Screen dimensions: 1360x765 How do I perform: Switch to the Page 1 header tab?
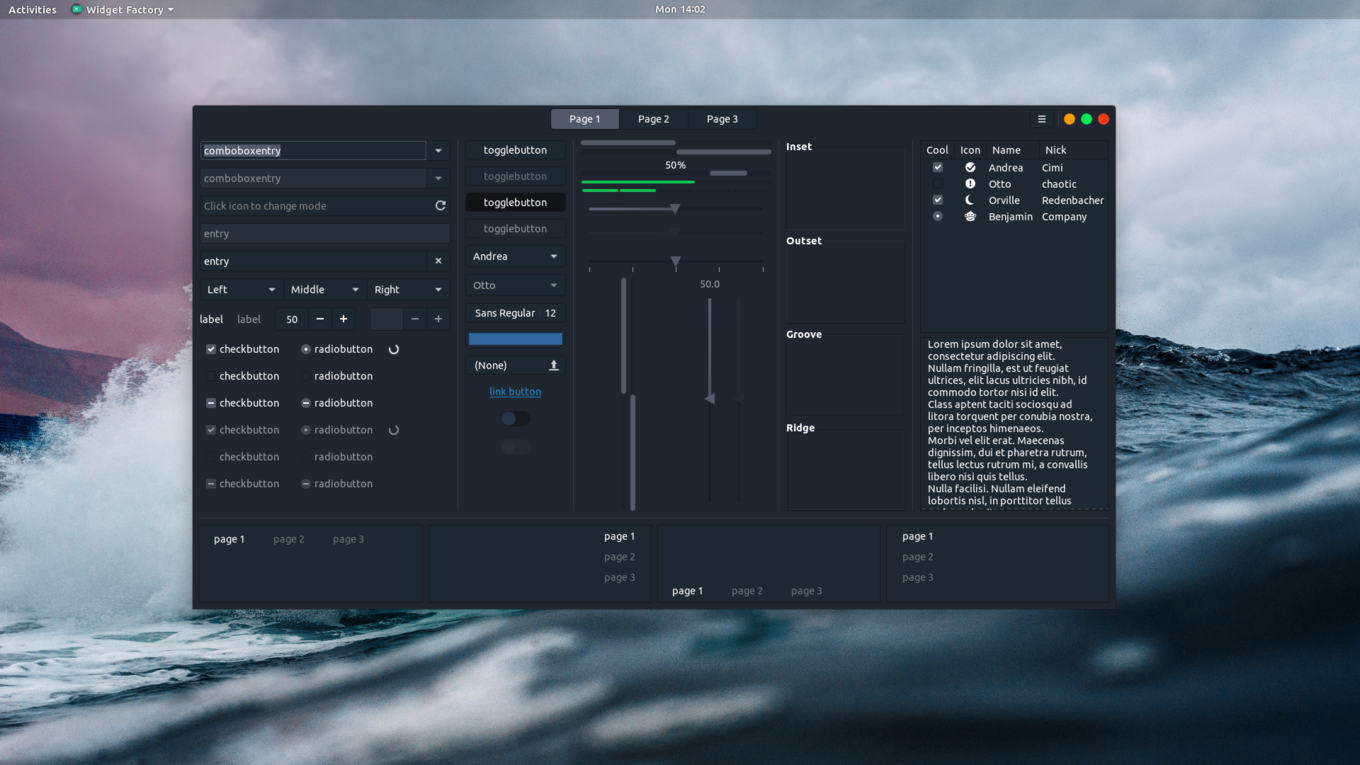[x=585, y=119]
